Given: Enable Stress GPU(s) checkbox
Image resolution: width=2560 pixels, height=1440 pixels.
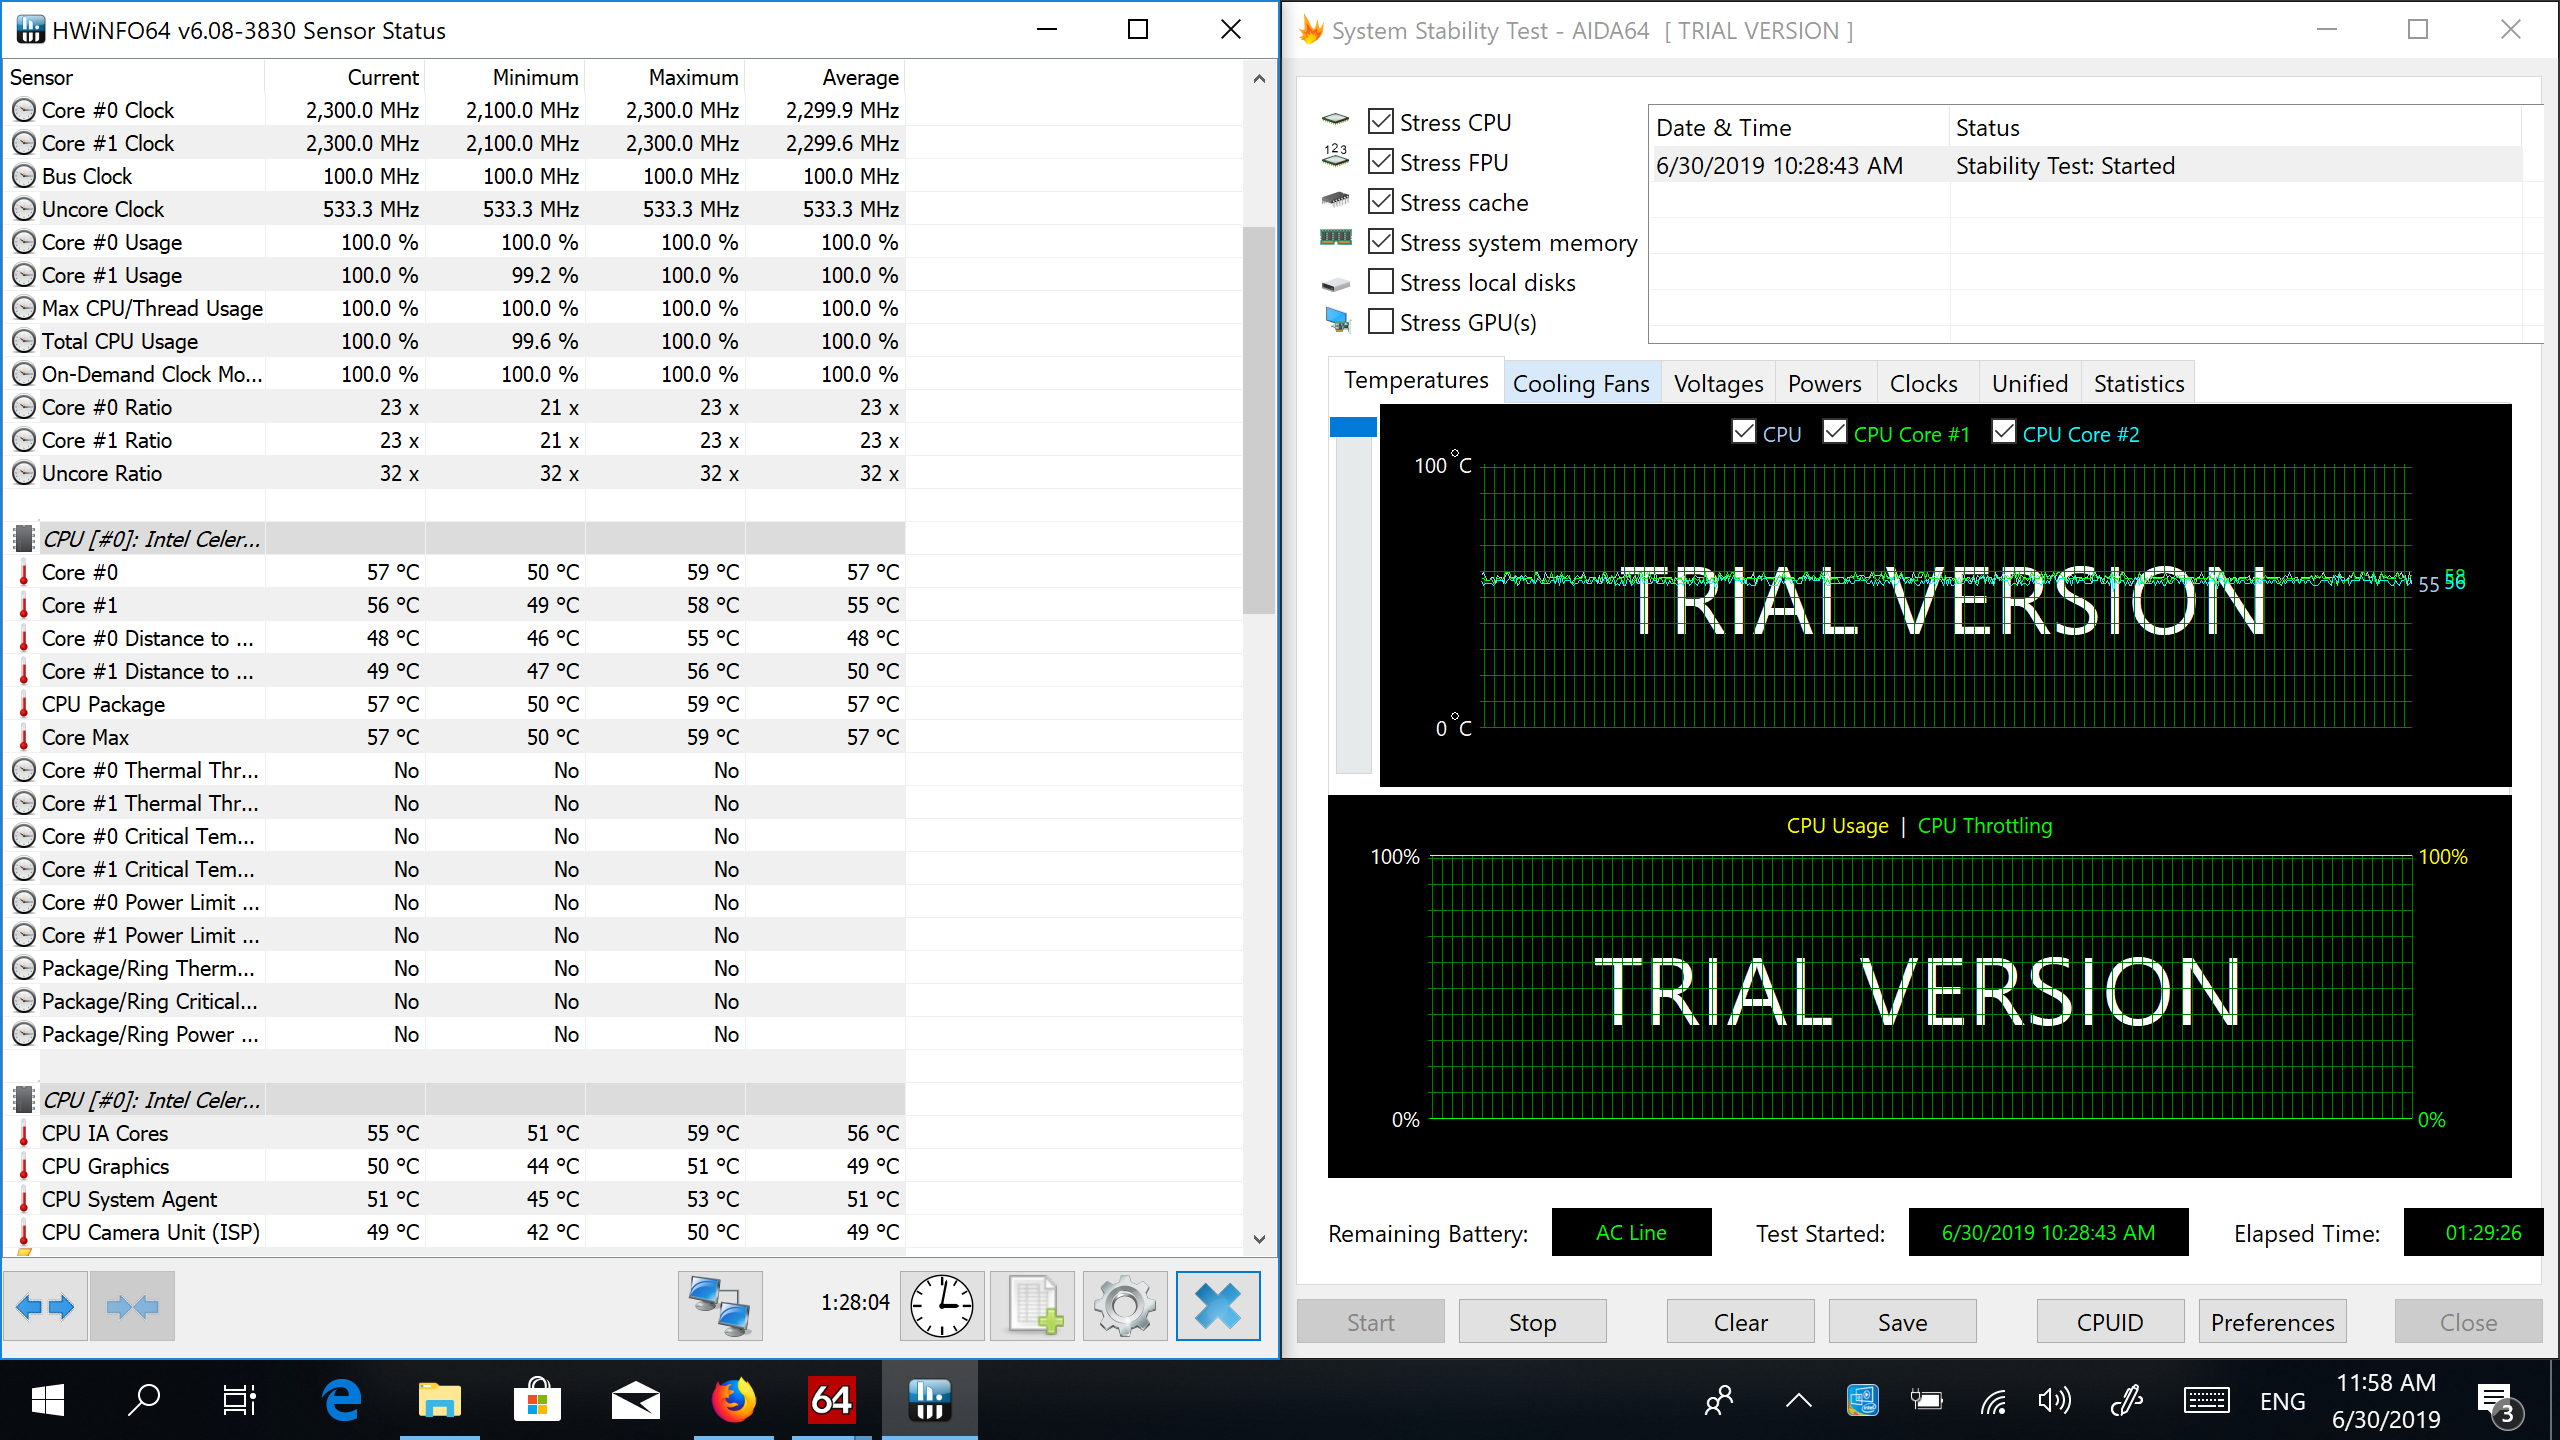Looking at the screenshot, I should tap(1381, 322).
